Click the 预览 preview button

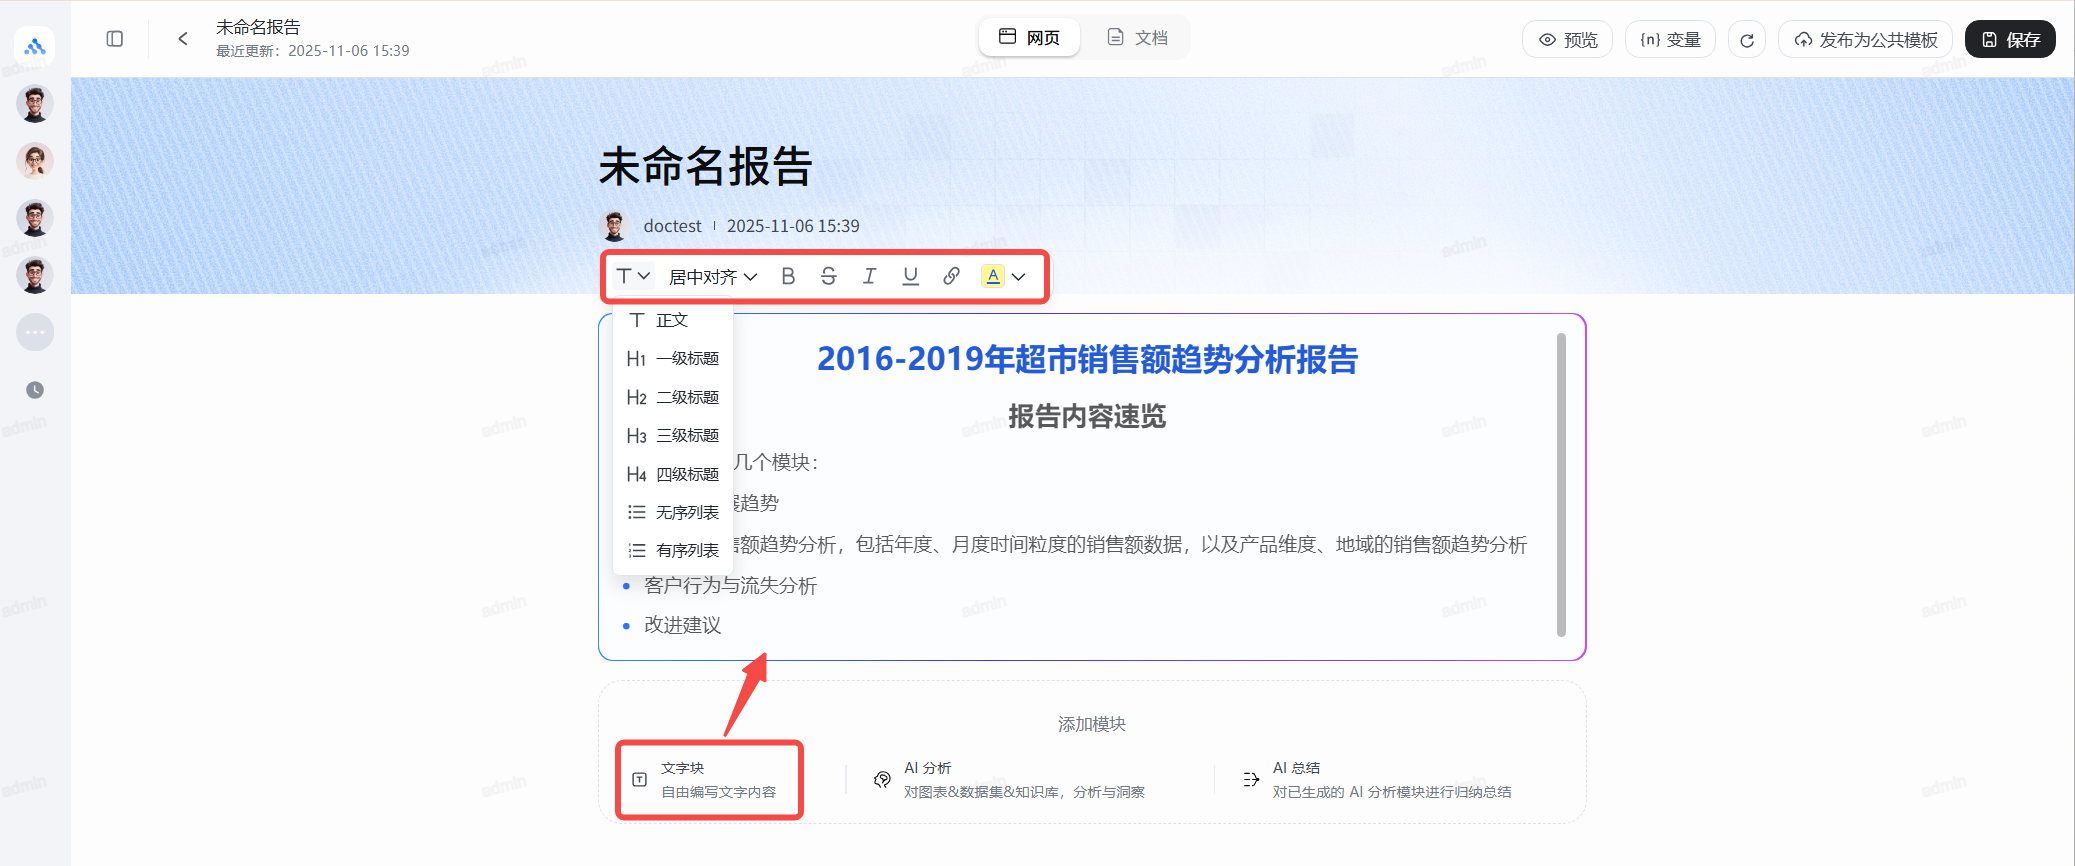pos(1568,40)
